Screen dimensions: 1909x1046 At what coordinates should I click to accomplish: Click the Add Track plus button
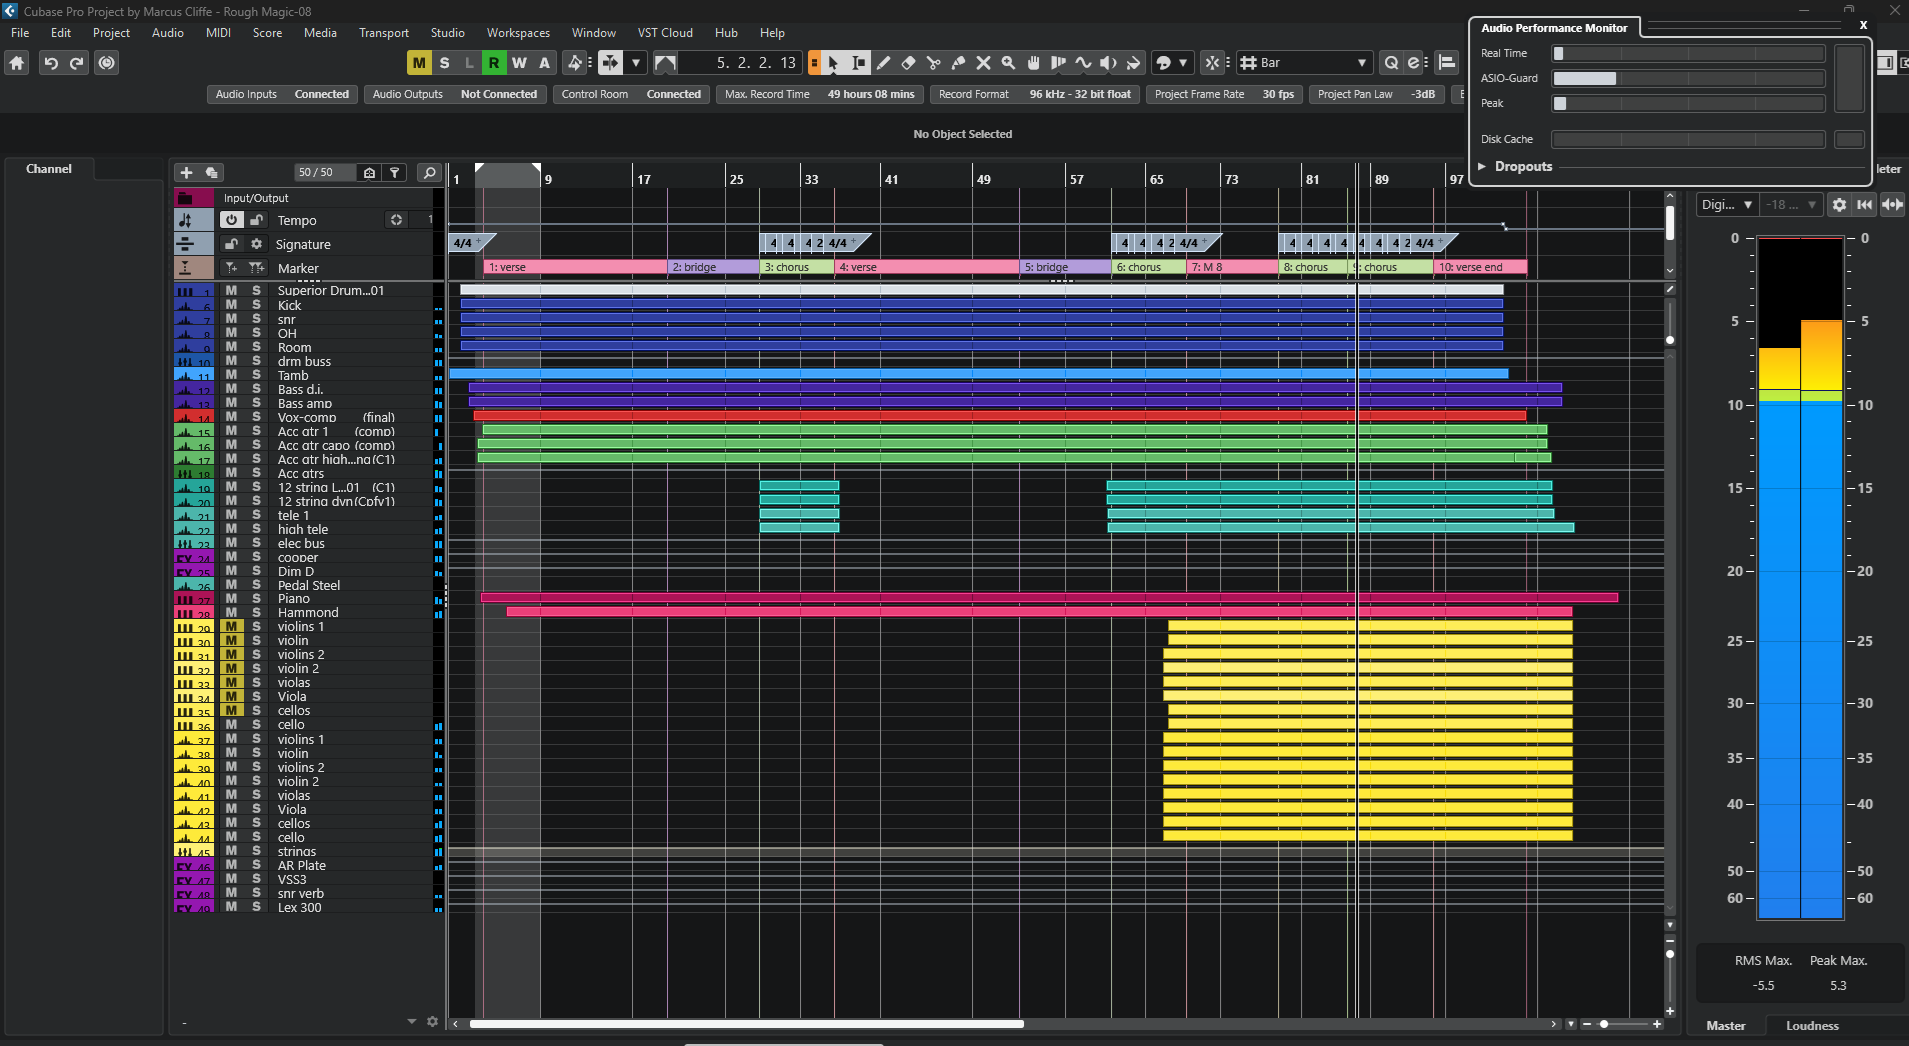pyautogui.click(x=186, y=173)
